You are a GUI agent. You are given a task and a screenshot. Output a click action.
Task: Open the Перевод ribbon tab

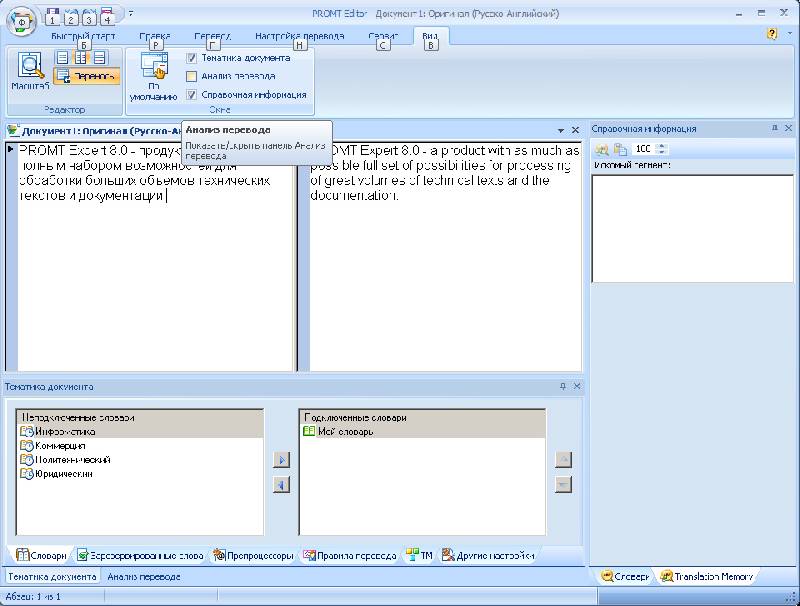pos(212,36)
